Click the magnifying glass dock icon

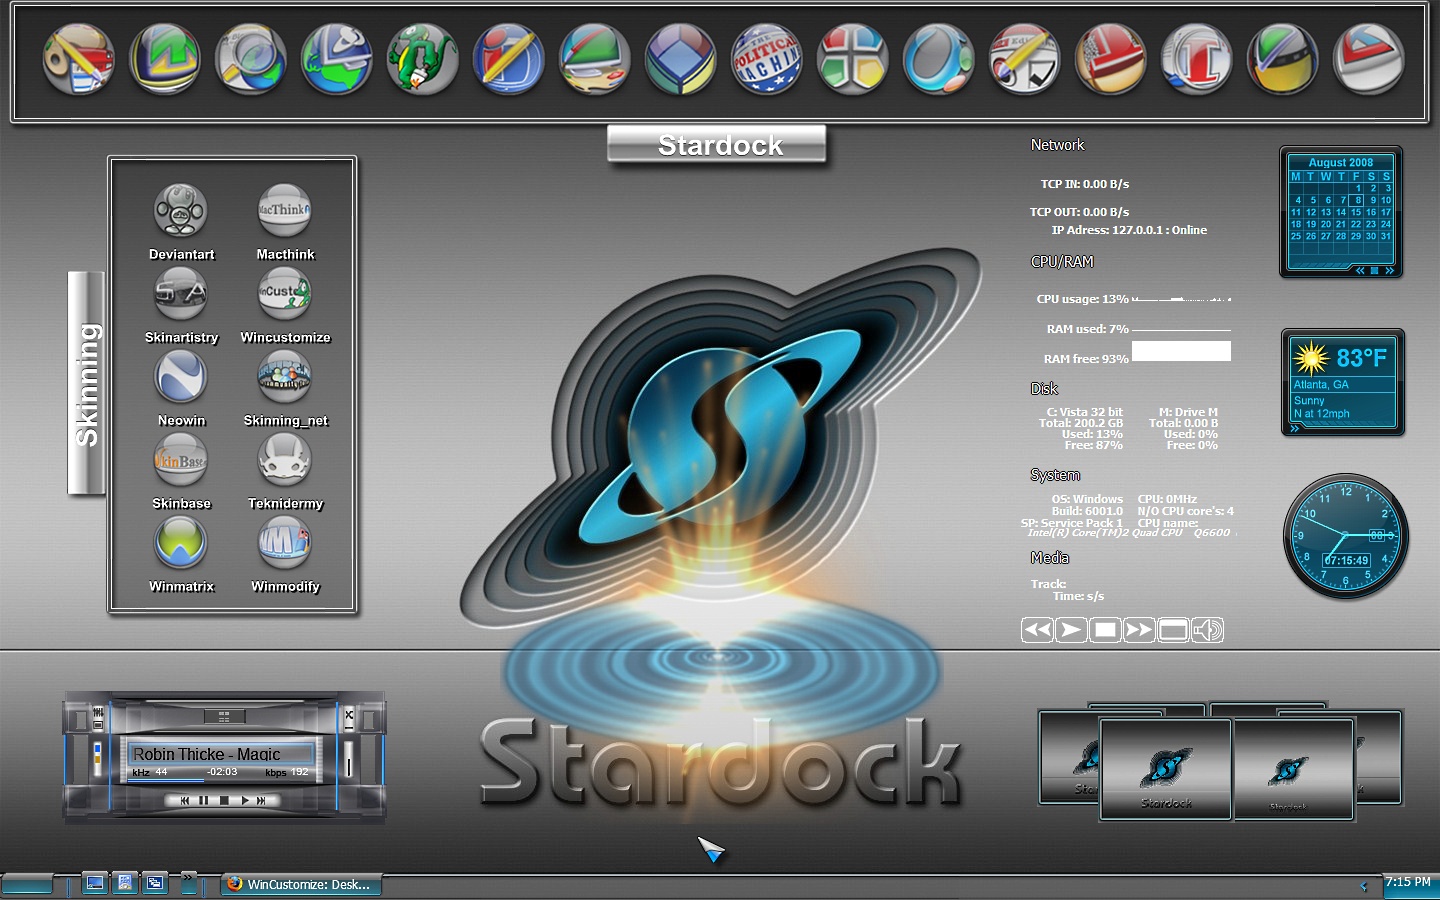[x=250, y=60]
